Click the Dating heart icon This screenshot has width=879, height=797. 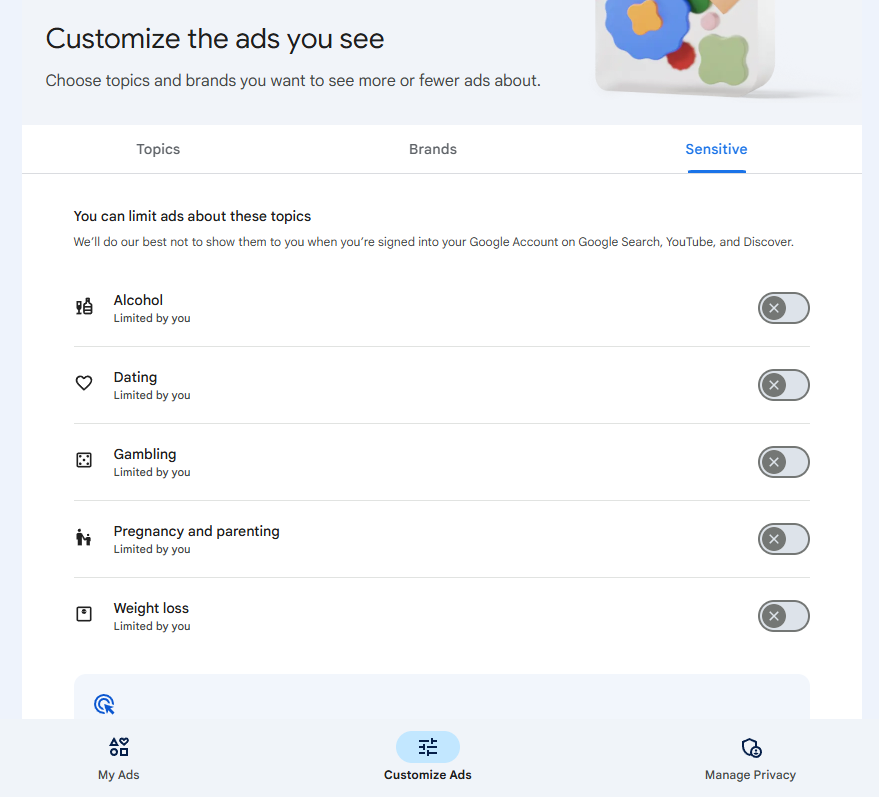[84, 383]
